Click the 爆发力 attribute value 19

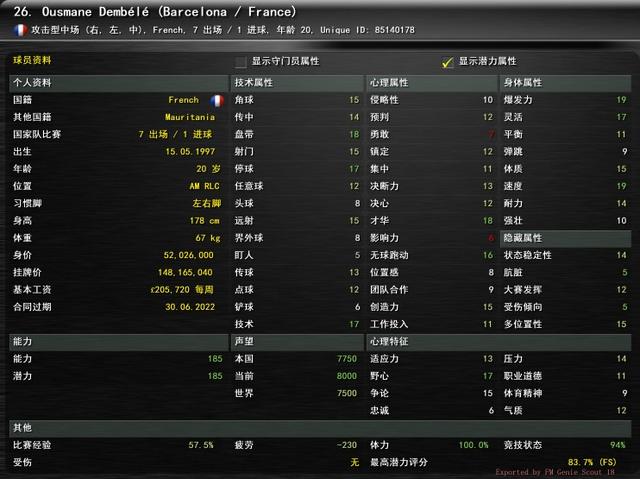(622, 100)
